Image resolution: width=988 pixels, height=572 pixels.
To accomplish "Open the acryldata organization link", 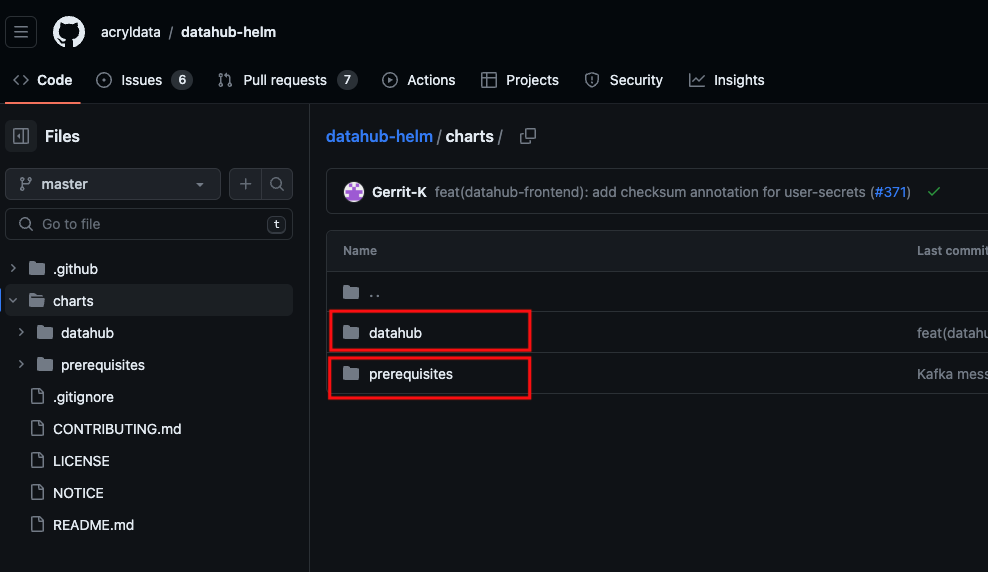I will tap(130, 32).
